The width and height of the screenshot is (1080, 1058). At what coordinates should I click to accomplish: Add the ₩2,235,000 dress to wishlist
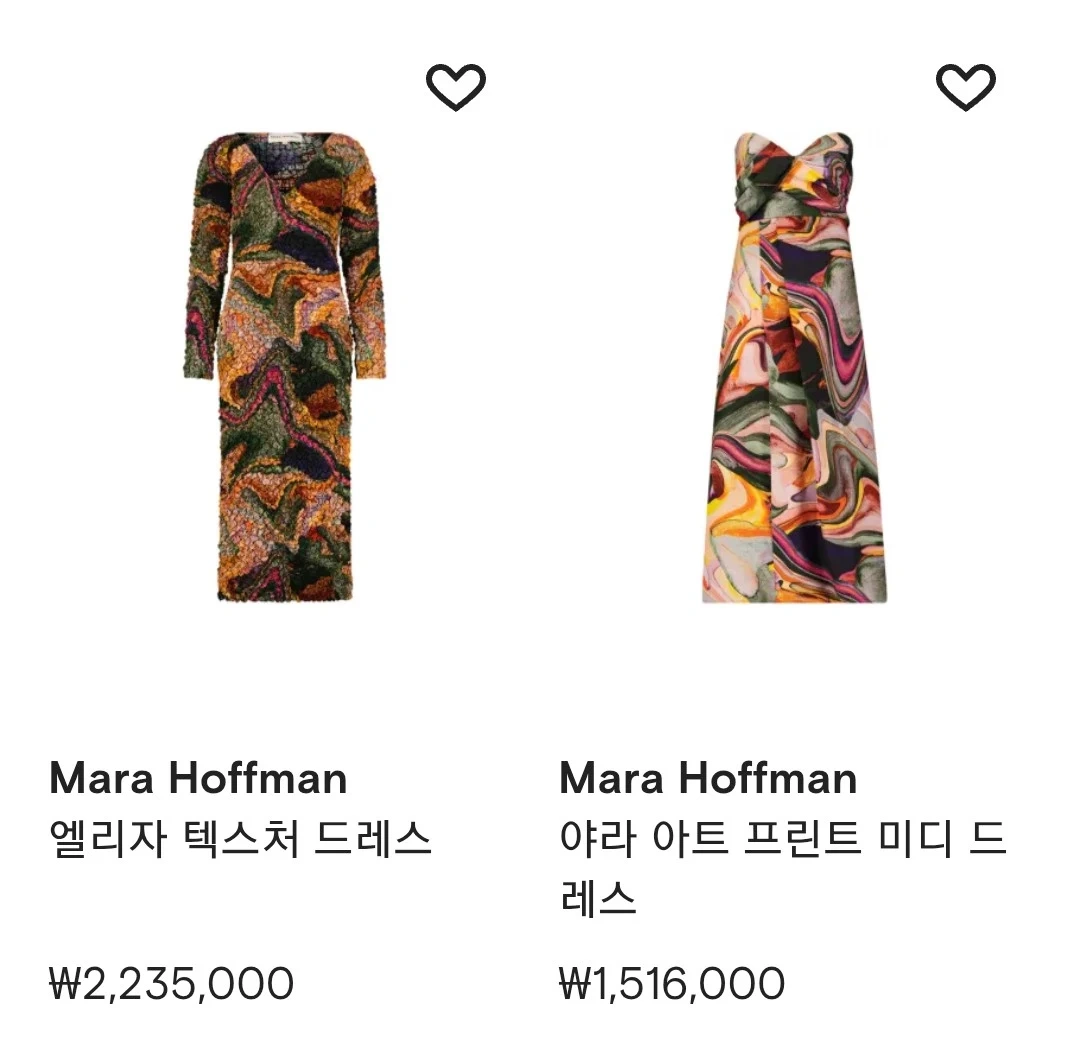point(456,87)
